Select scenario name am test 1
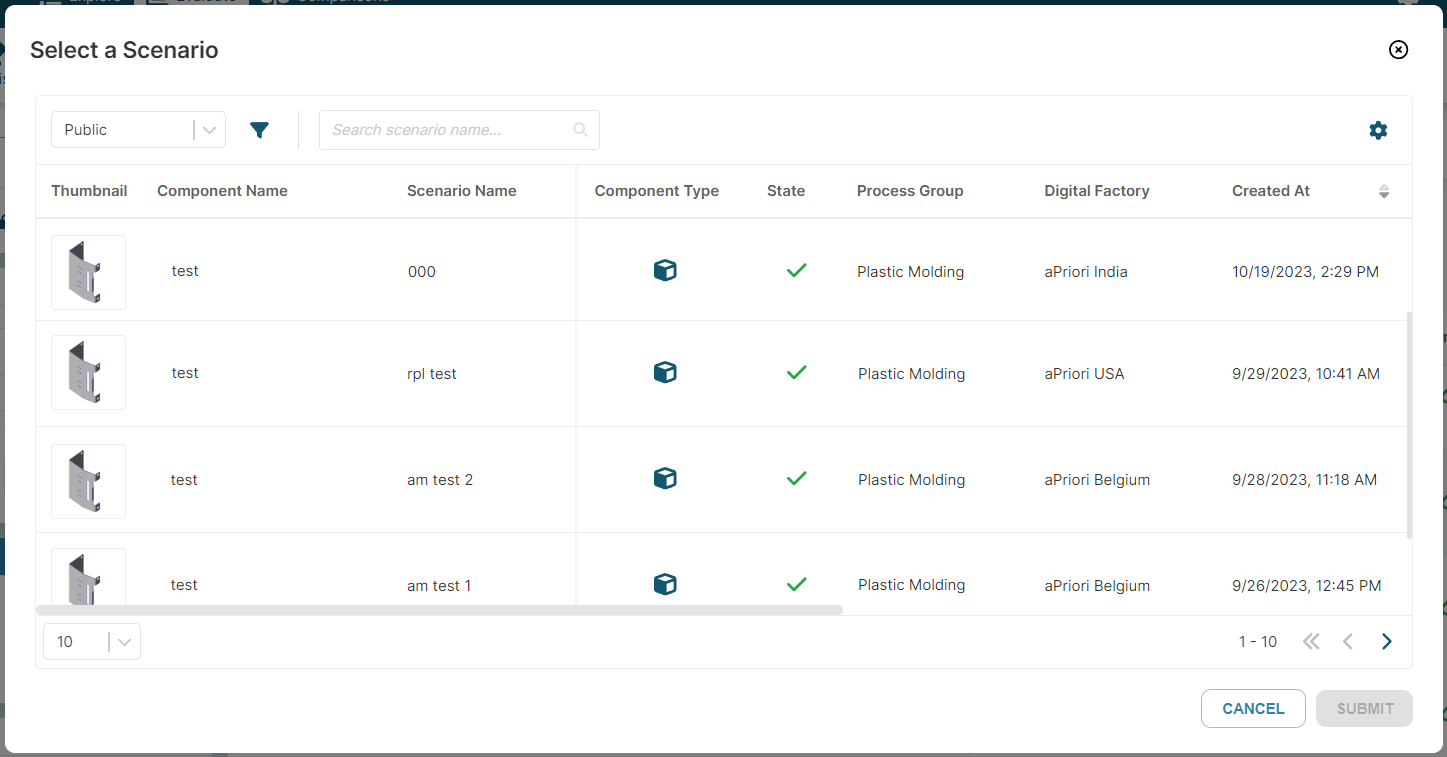This screenshot has width=1447, height=757. pos(439,586)
